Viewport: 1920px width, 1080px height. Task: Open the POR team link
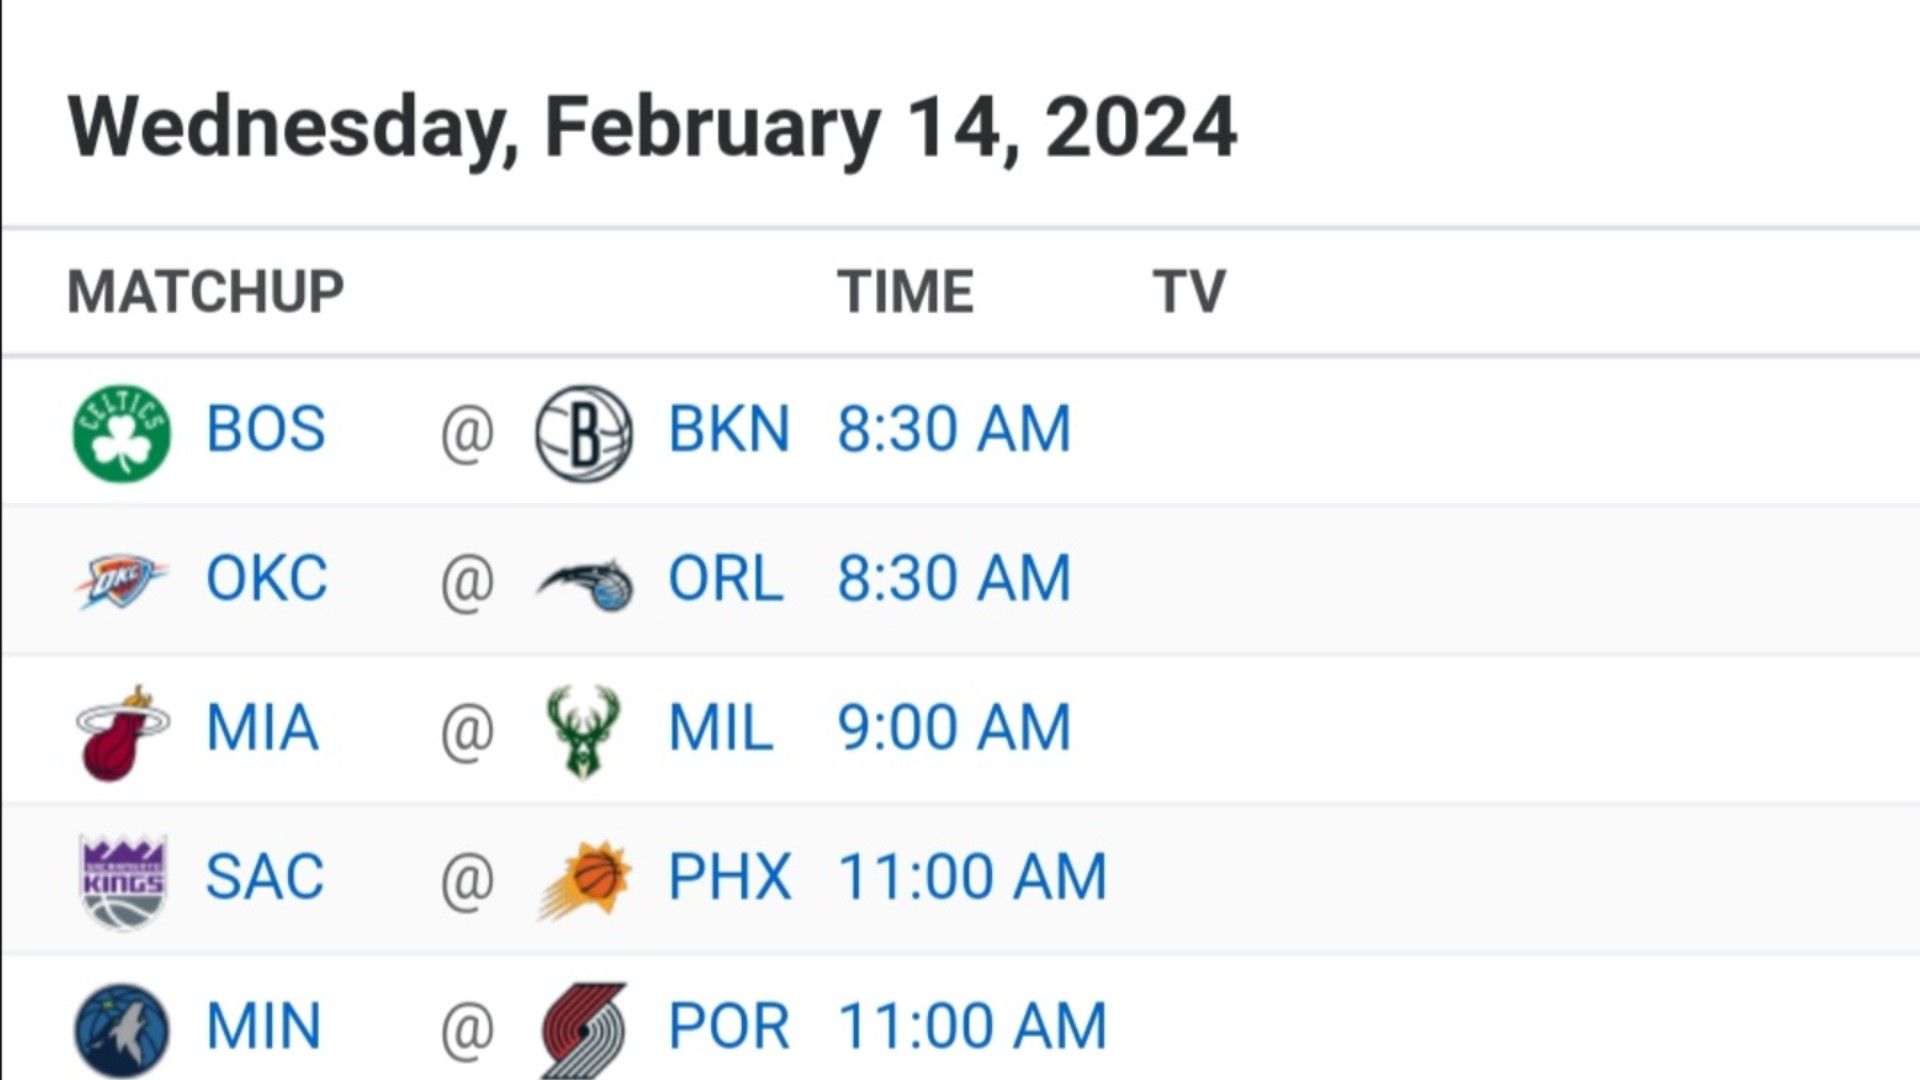[x=729, y=1026]
